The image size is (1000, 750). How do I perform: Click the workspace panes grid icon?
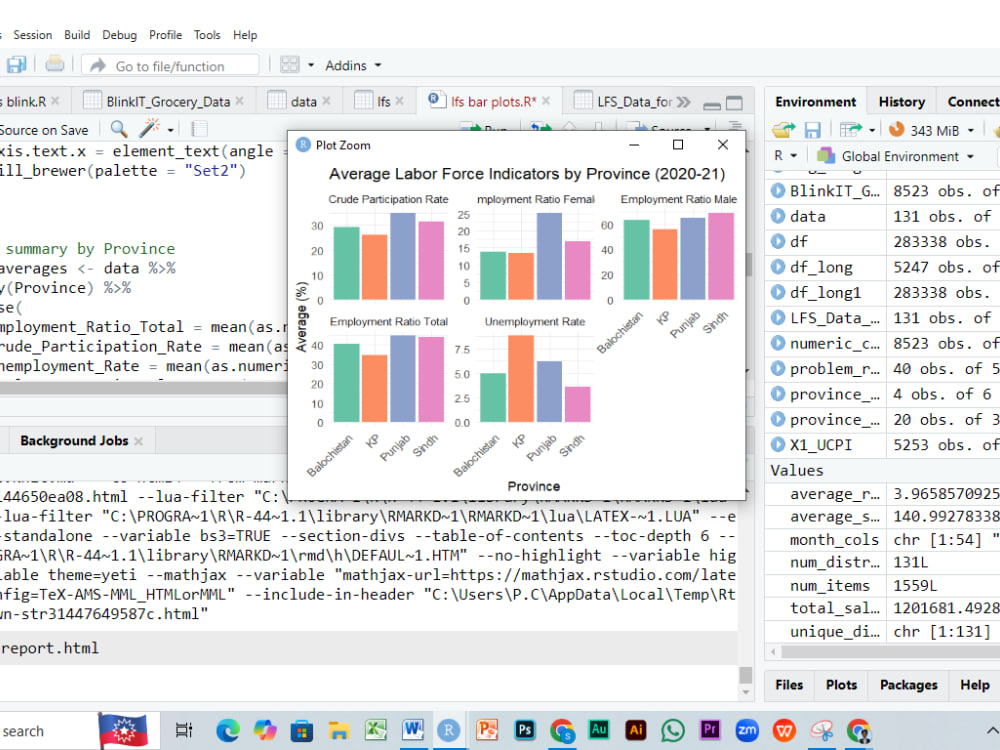(290, 65)
